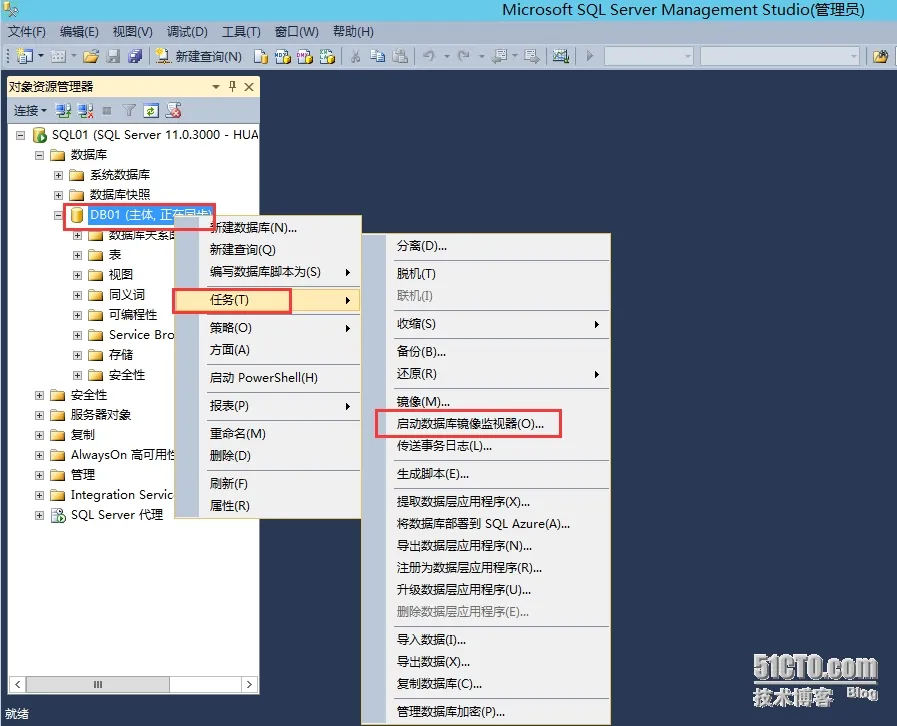
Task: Click the Save floppy disk icon
Action: click(x=113, y=56)
